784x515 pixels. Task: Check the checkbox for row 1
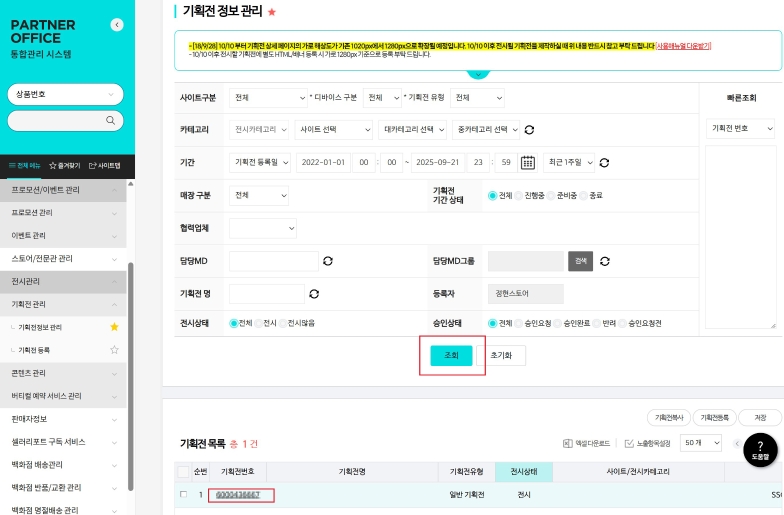(x=183, y=494)
